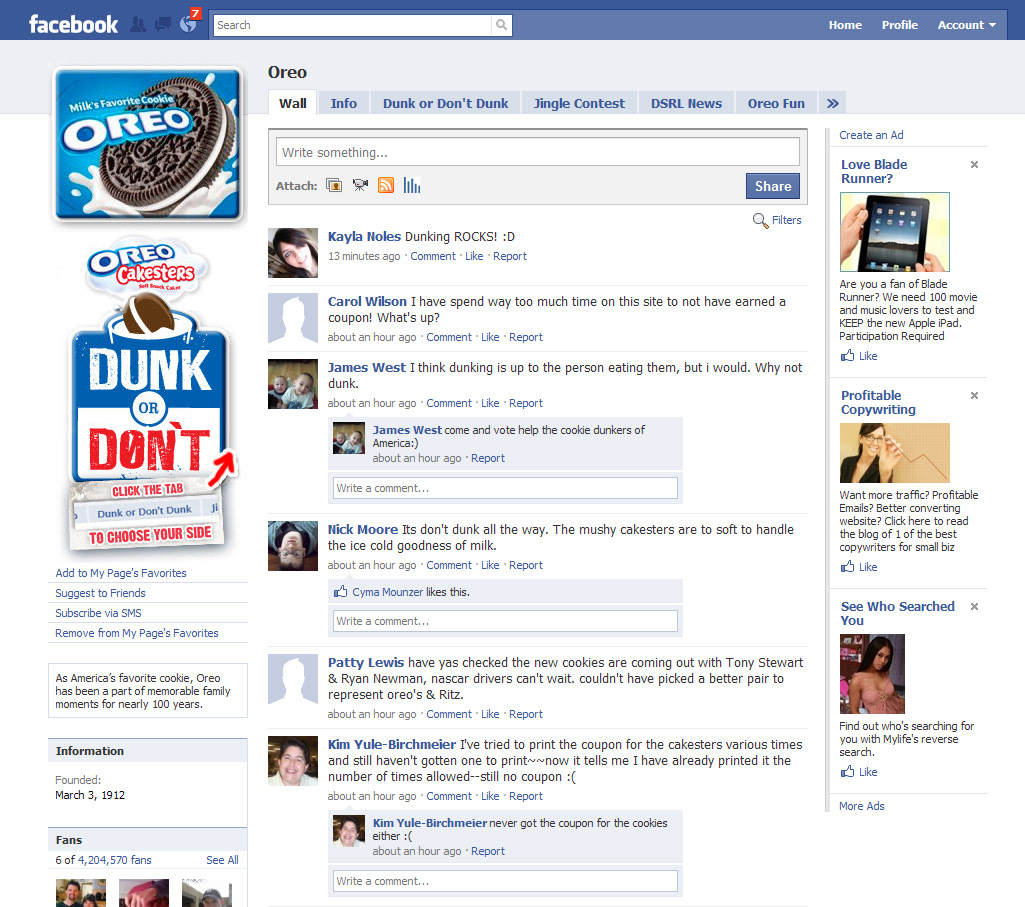Image resolution: width=1025 pixels, height=907 pixels.
Task: Switch to the Info tab
Action: pyautogui.click(x=344, y=103)
